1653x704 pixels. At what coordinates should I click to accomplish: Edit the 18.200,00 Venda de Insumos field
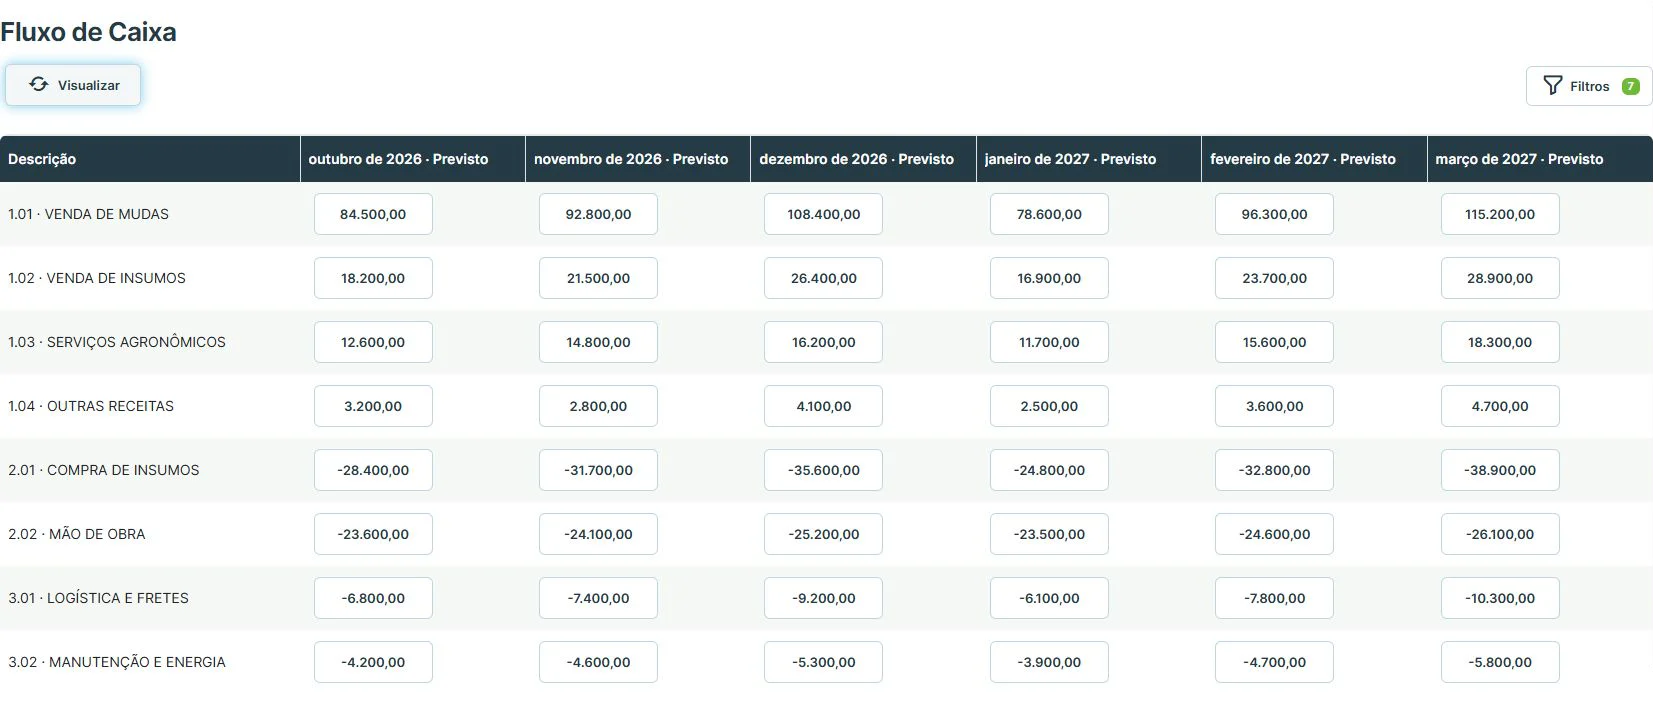(373, 278)
